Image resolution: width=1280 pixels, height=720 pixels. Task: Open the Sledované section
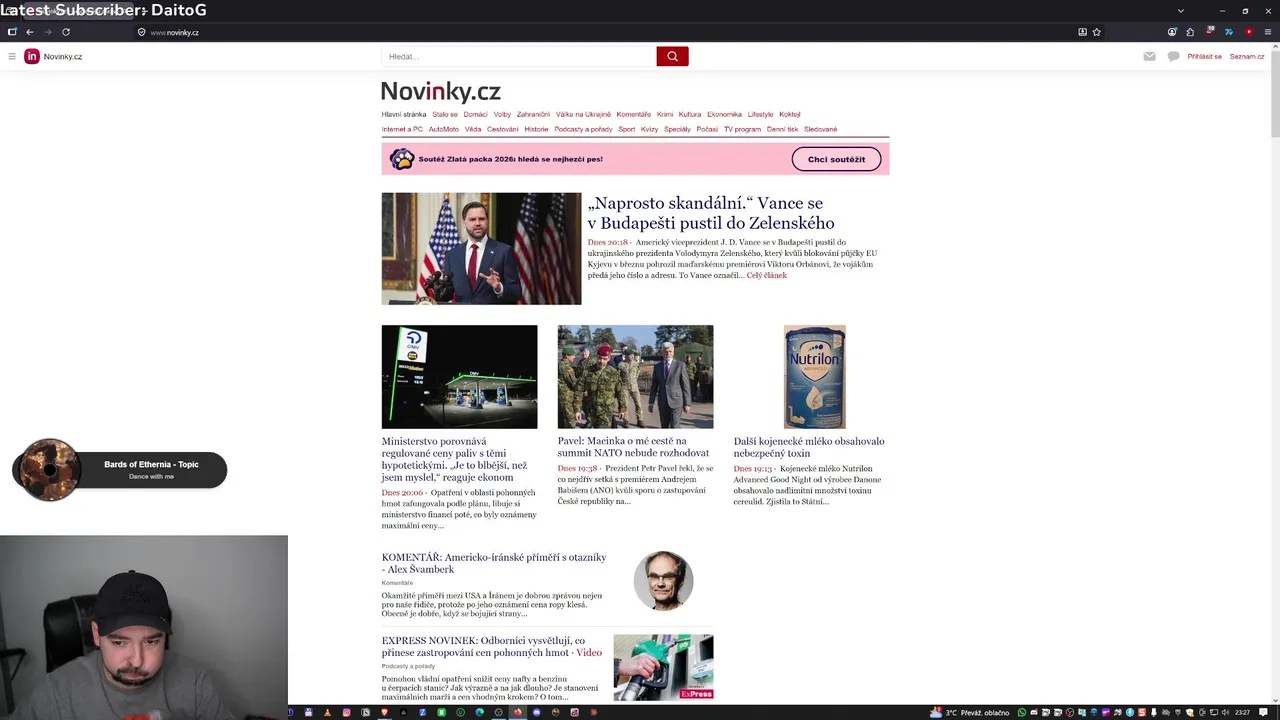click(x=820, y=129)
